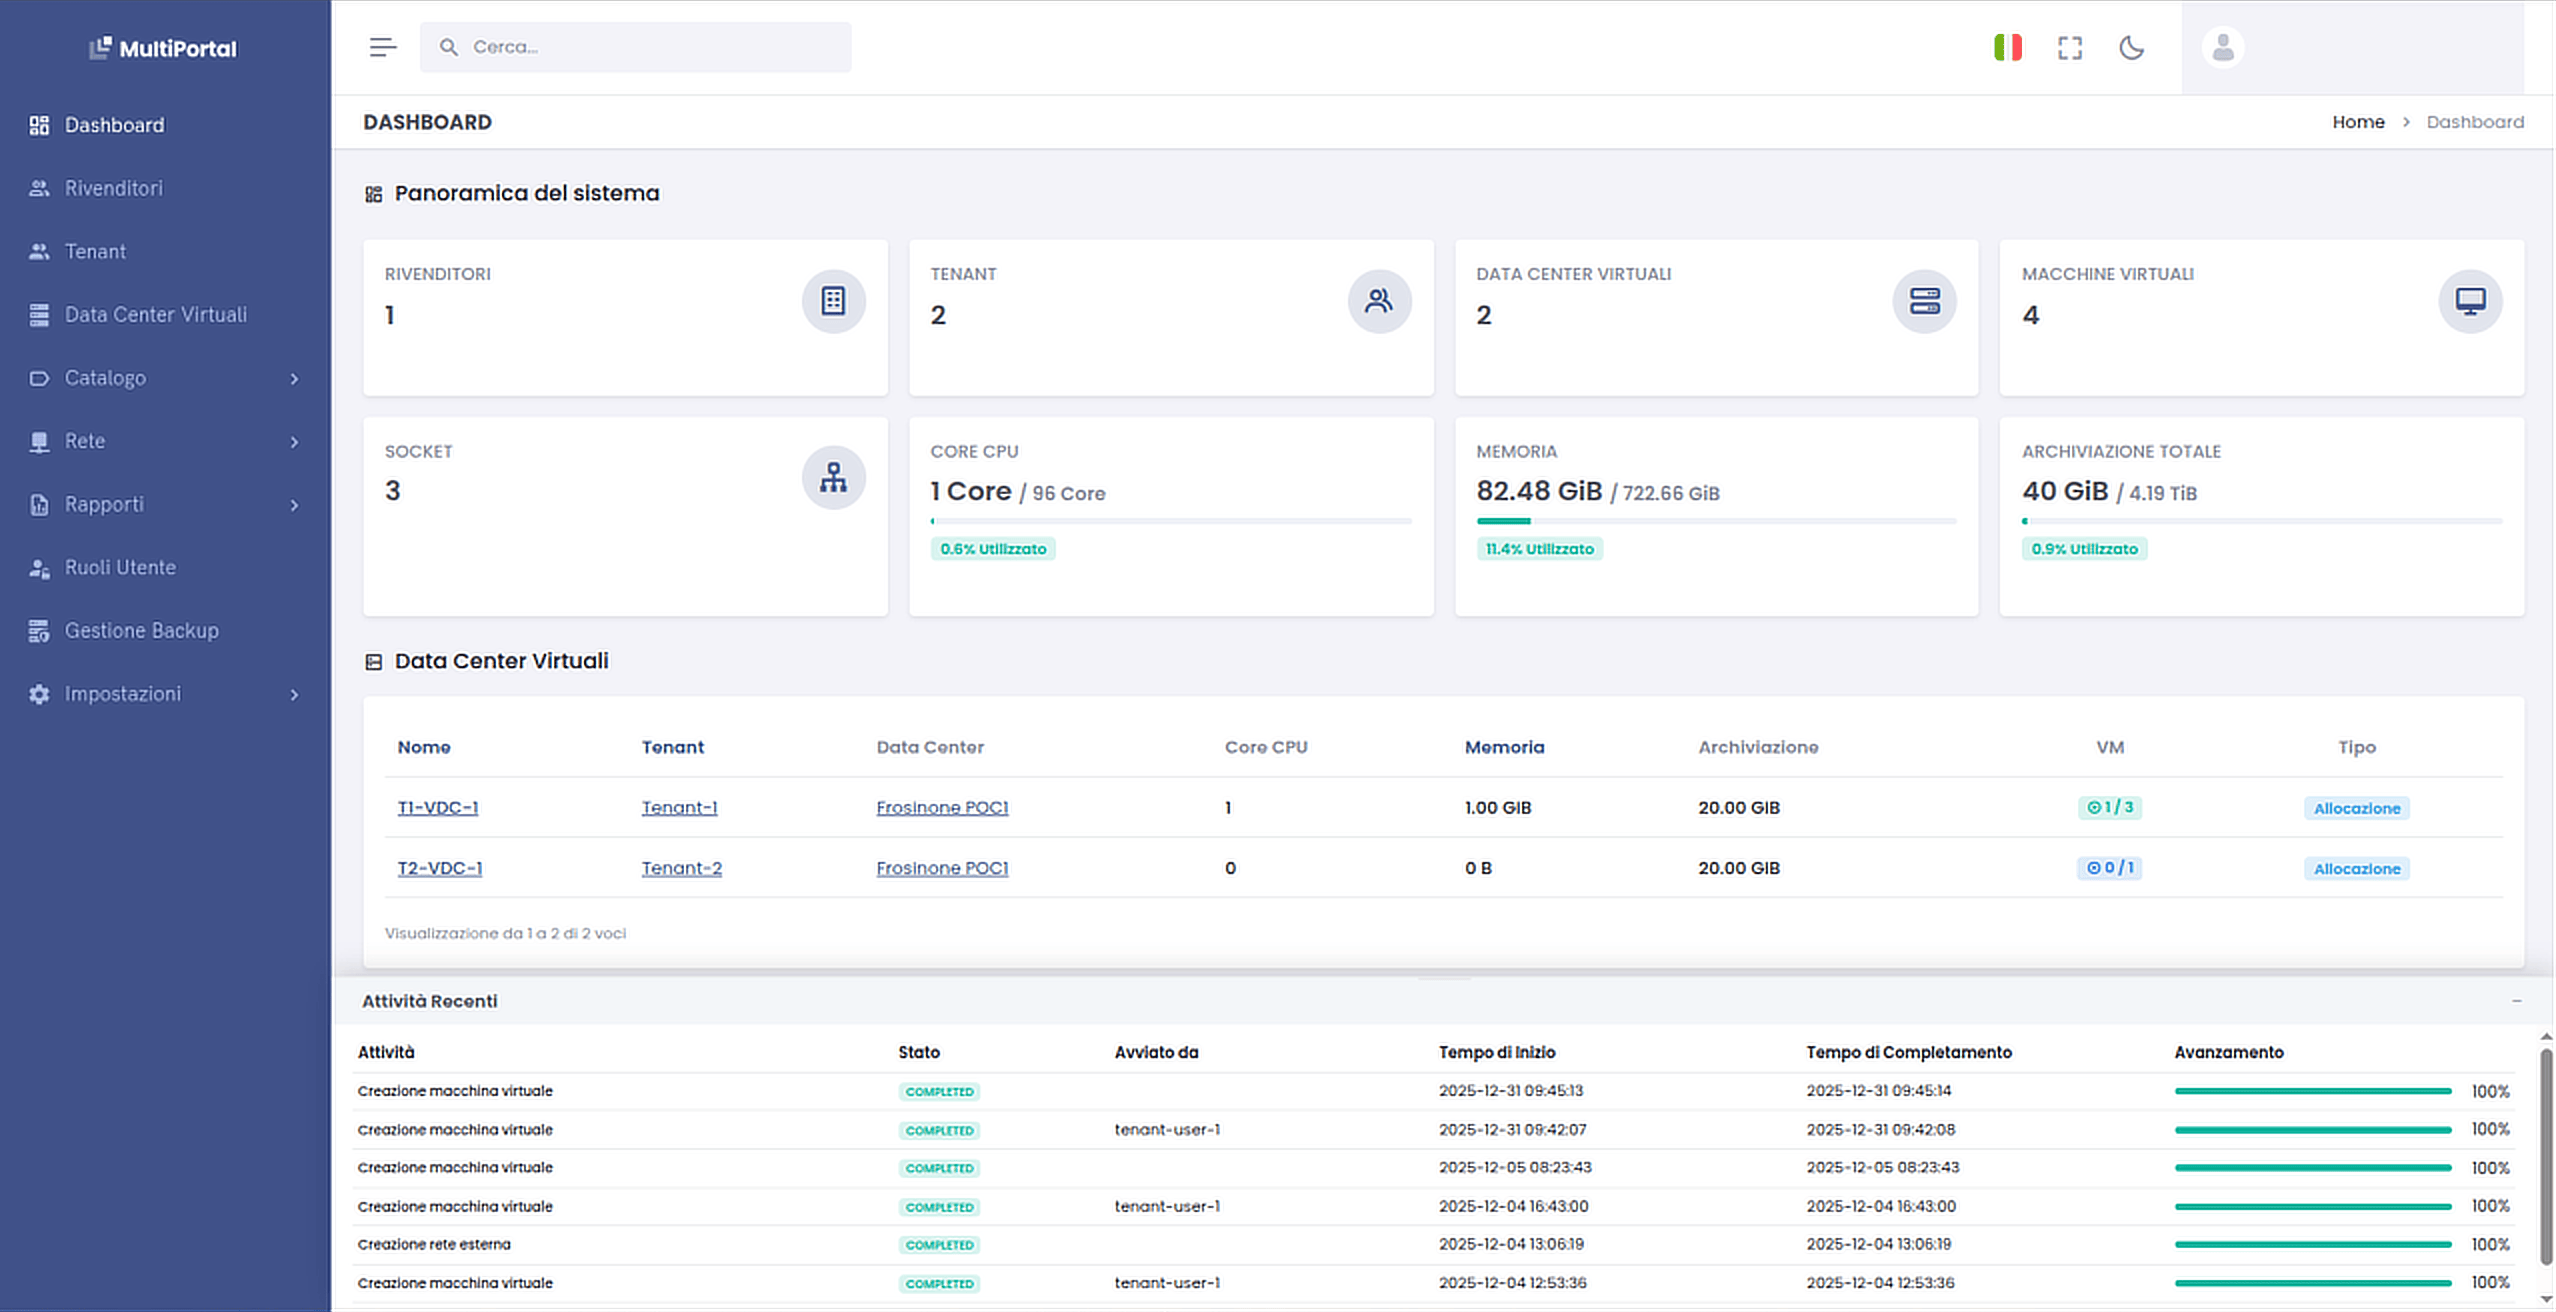Viewport: 2556px width, 1312px height.
Task: Click the MultiPortal logo
Action: click(x=163, y=48)
